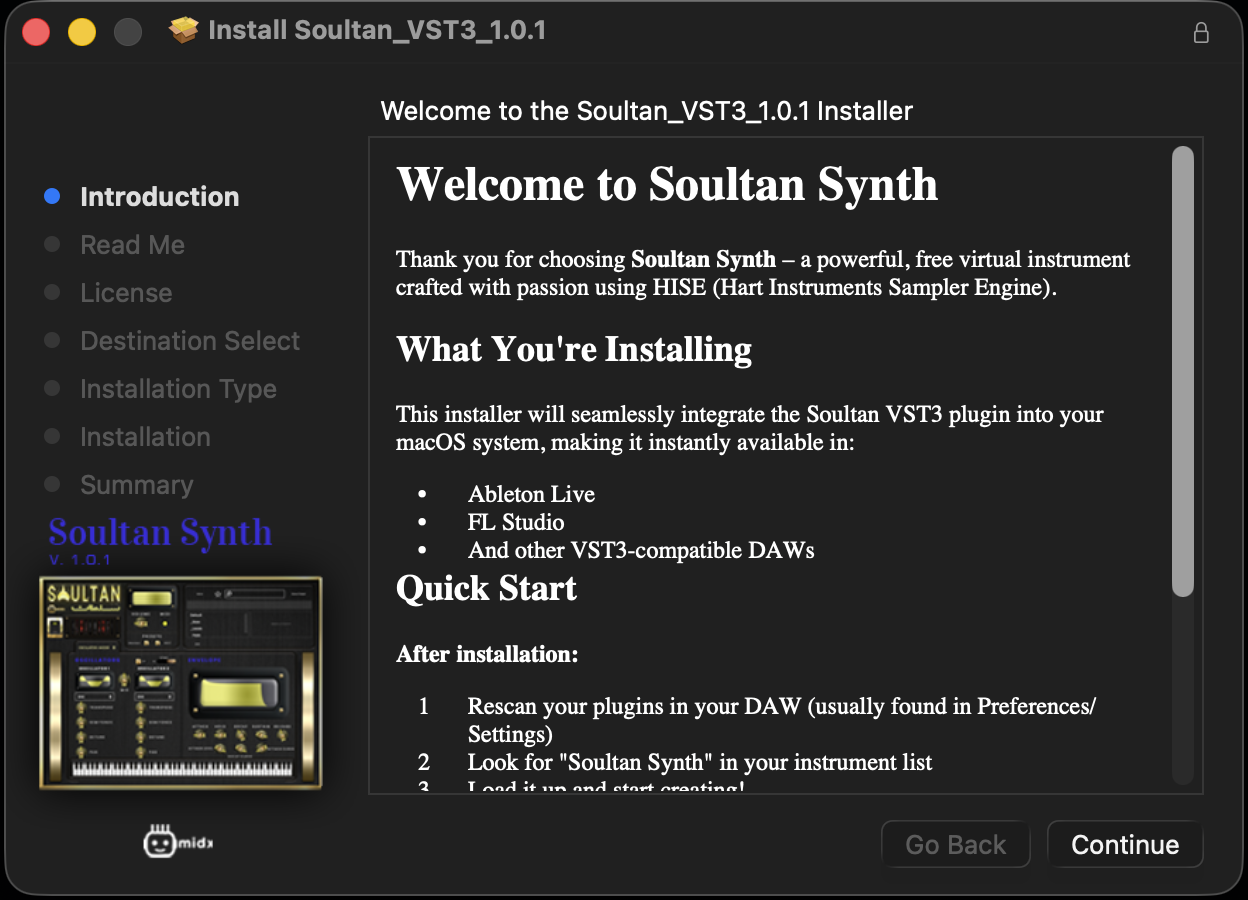Click "And other VST3-compatible DAWs" list item
Viewport: 1248px width, 900px height.
(x=641, y=550)
